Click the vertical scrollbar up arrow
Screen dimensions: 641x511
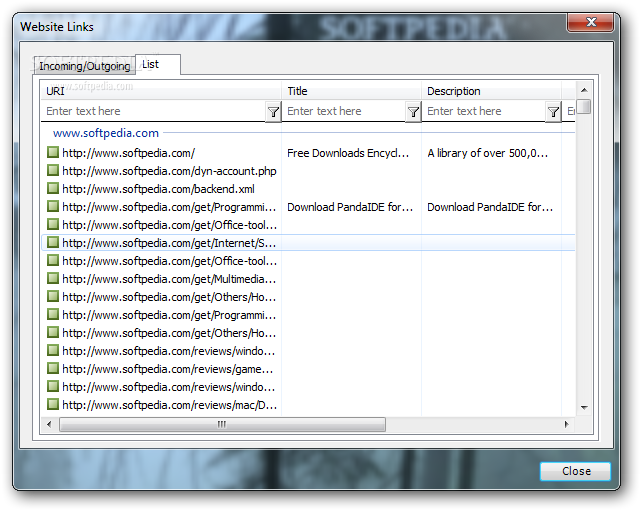coord(584,90)
